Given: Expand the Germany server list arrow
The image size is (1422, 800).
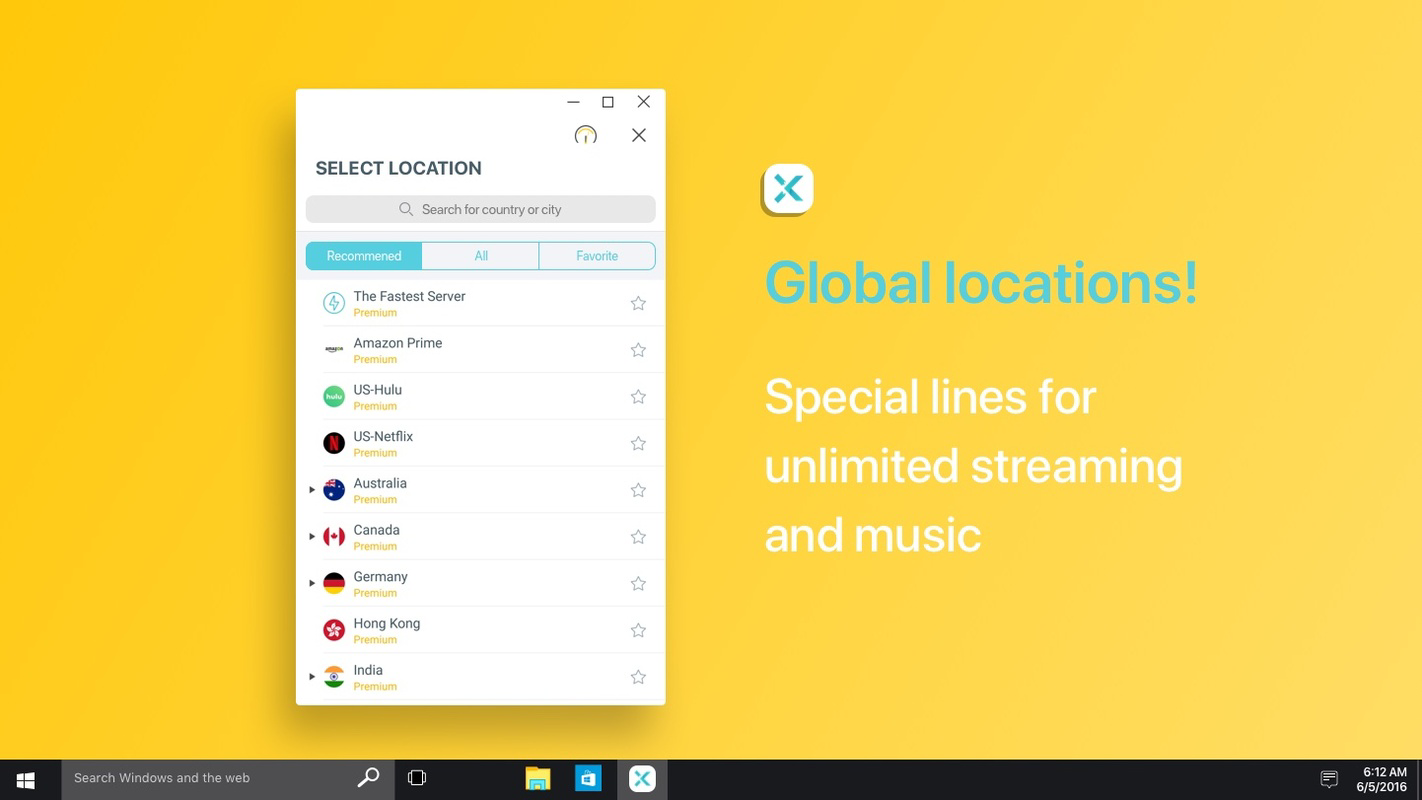Looking at the screenshot, I should (312, 583).
